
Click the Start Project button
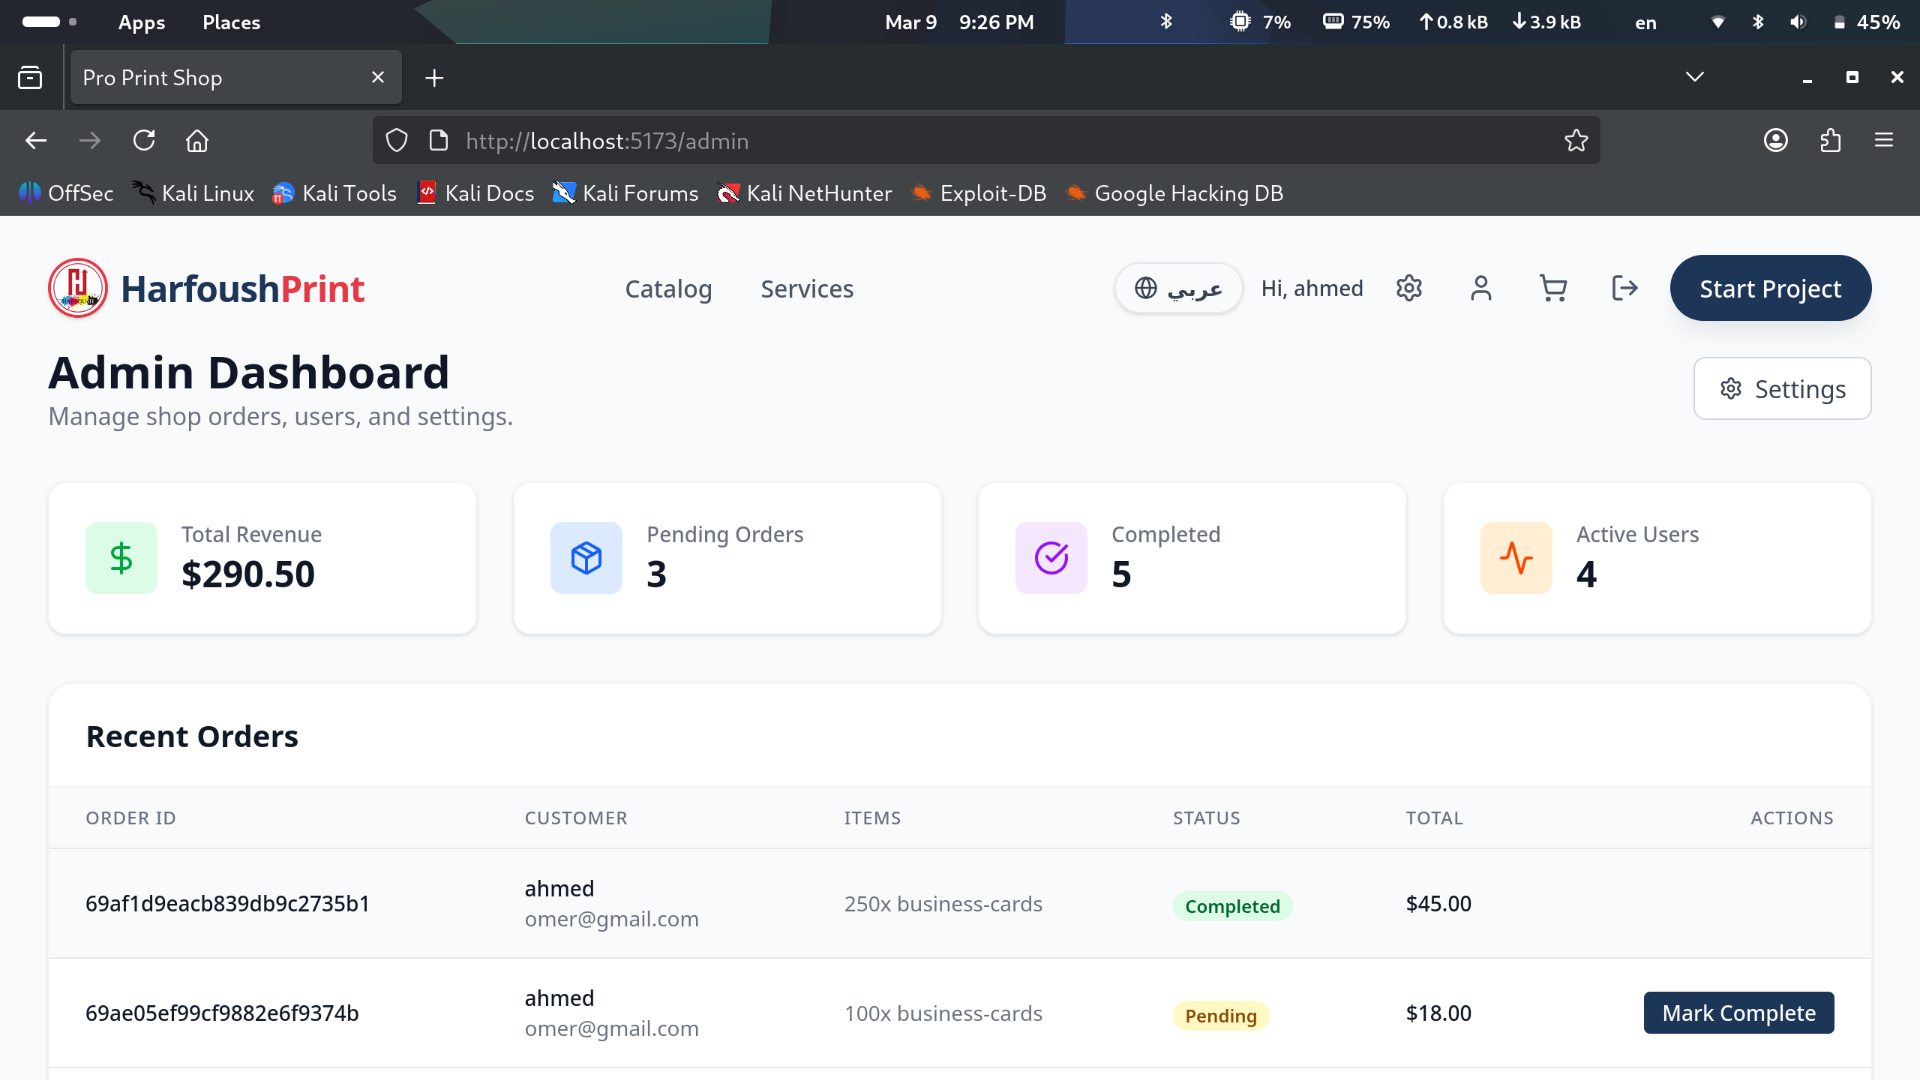pyautogui.click(x=1770, y=289)
